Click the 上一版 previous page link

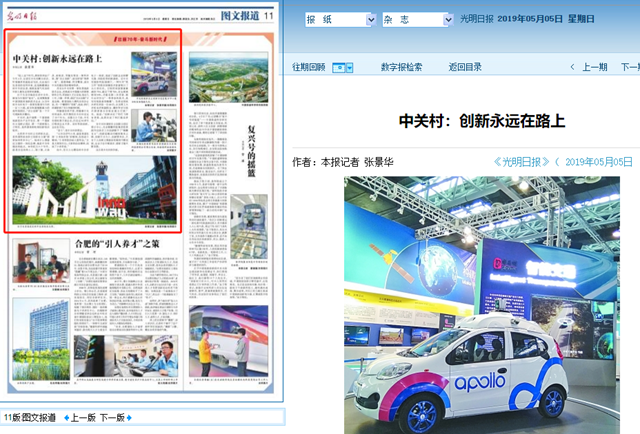(x=84, y=417)
